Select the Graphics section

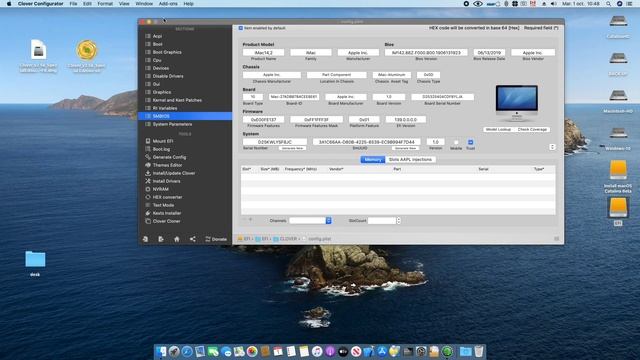162,92
